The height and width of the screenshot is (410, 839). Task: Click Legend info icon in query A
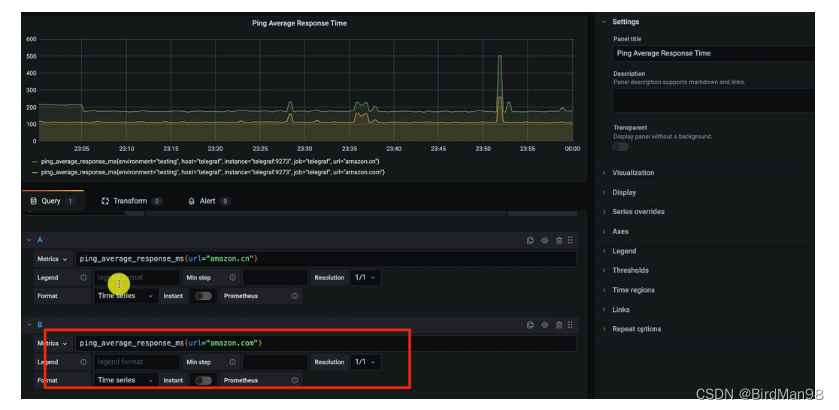click(83, 278)
